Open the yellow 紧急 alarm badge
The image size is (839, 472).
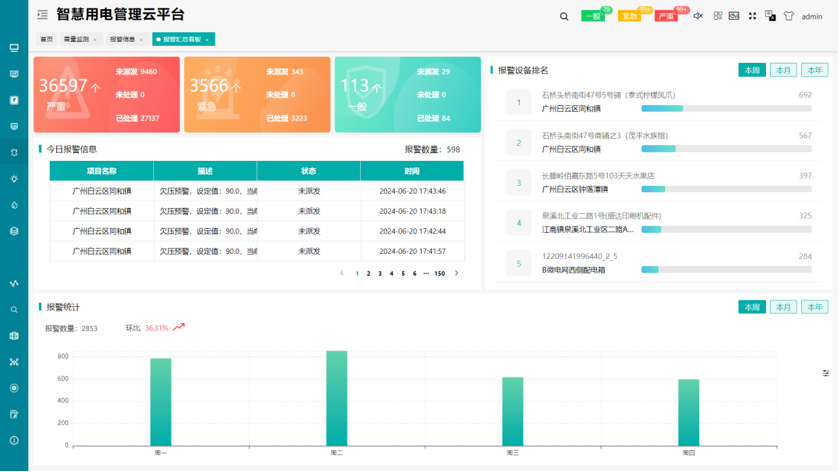tap(630, 16)
